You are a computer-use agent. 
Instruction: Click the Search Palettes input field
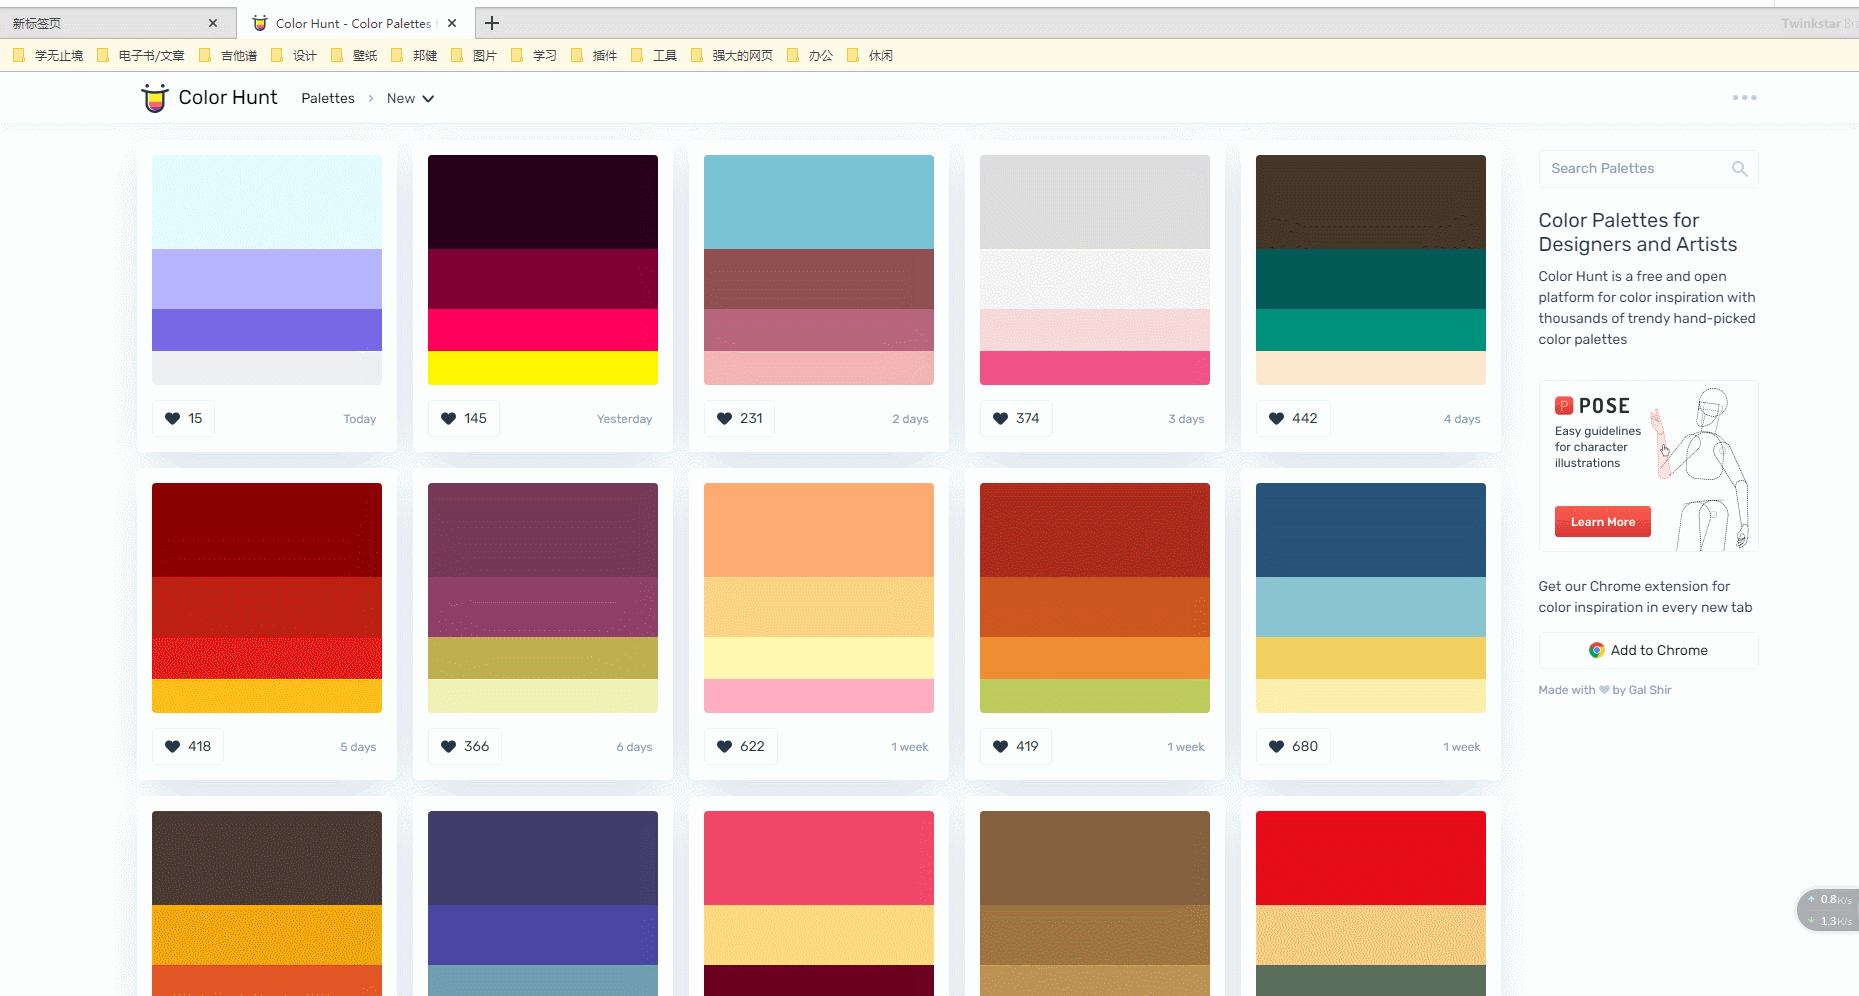point(1648,169)
